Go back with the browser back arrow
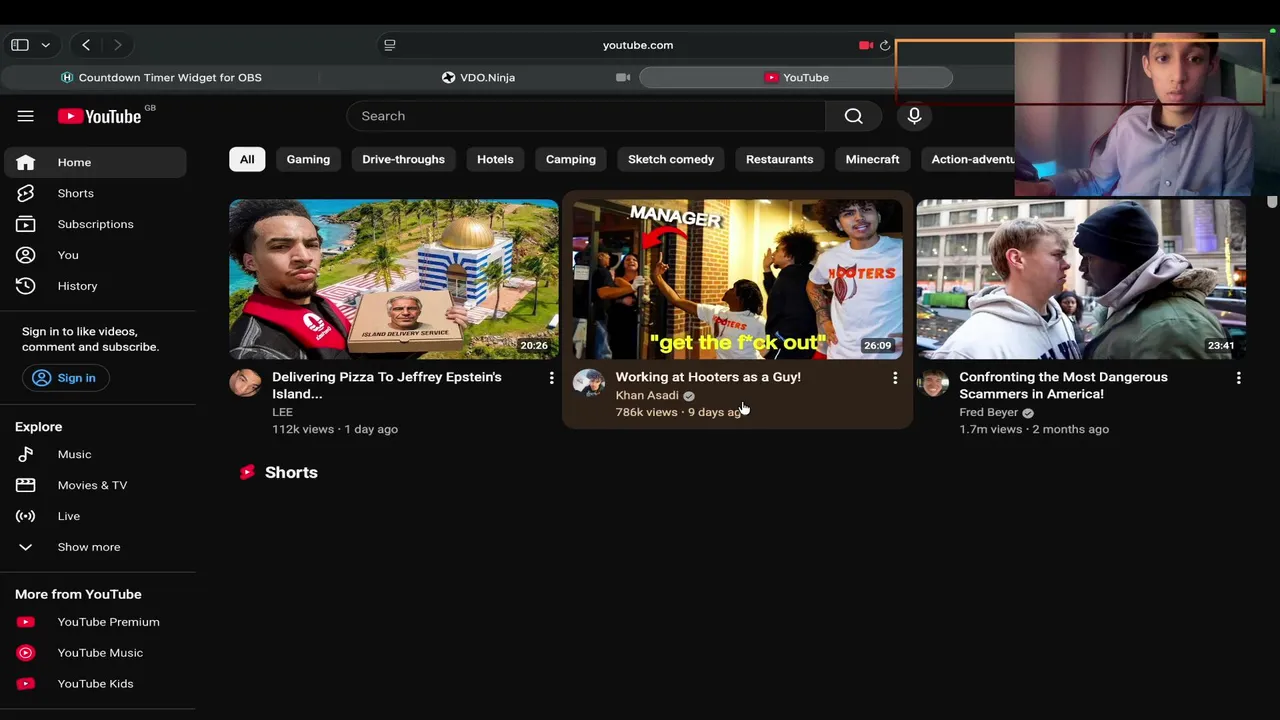Image resolution: width=1280 pixels, height=720 pixels. click(86, 45)
